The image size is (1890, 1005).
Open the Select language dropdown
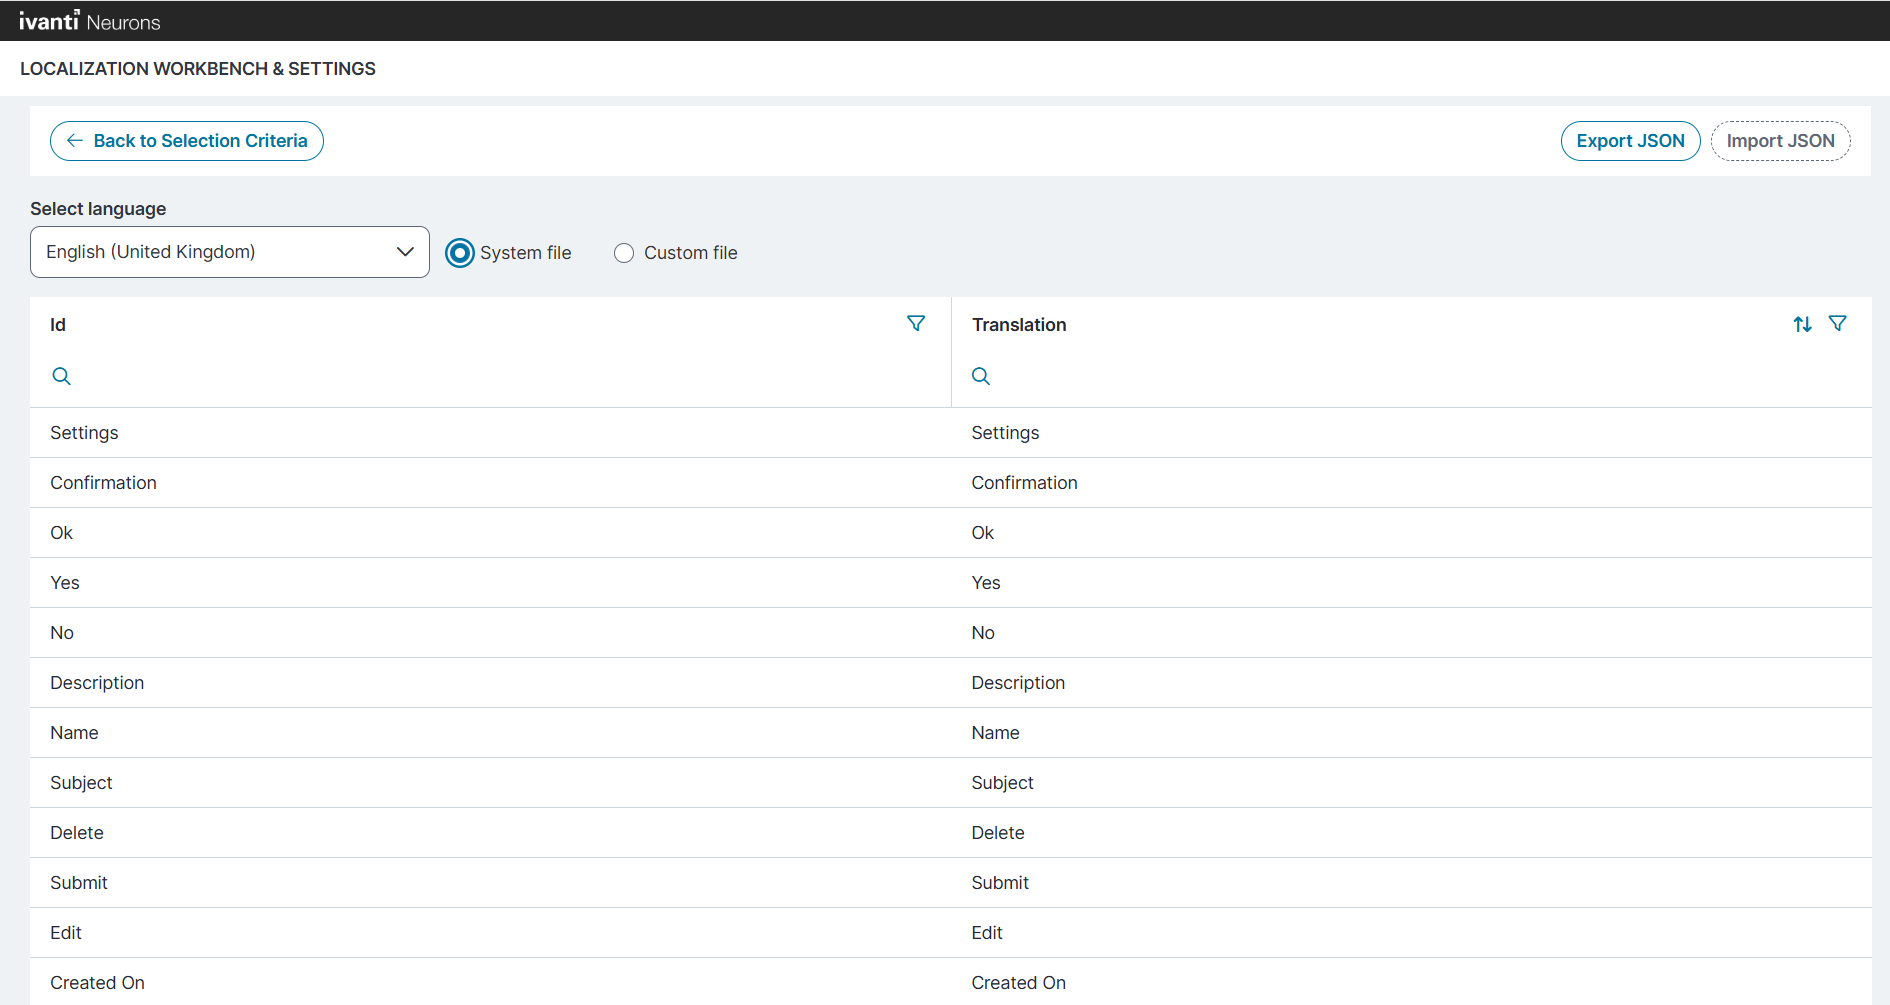230,252
